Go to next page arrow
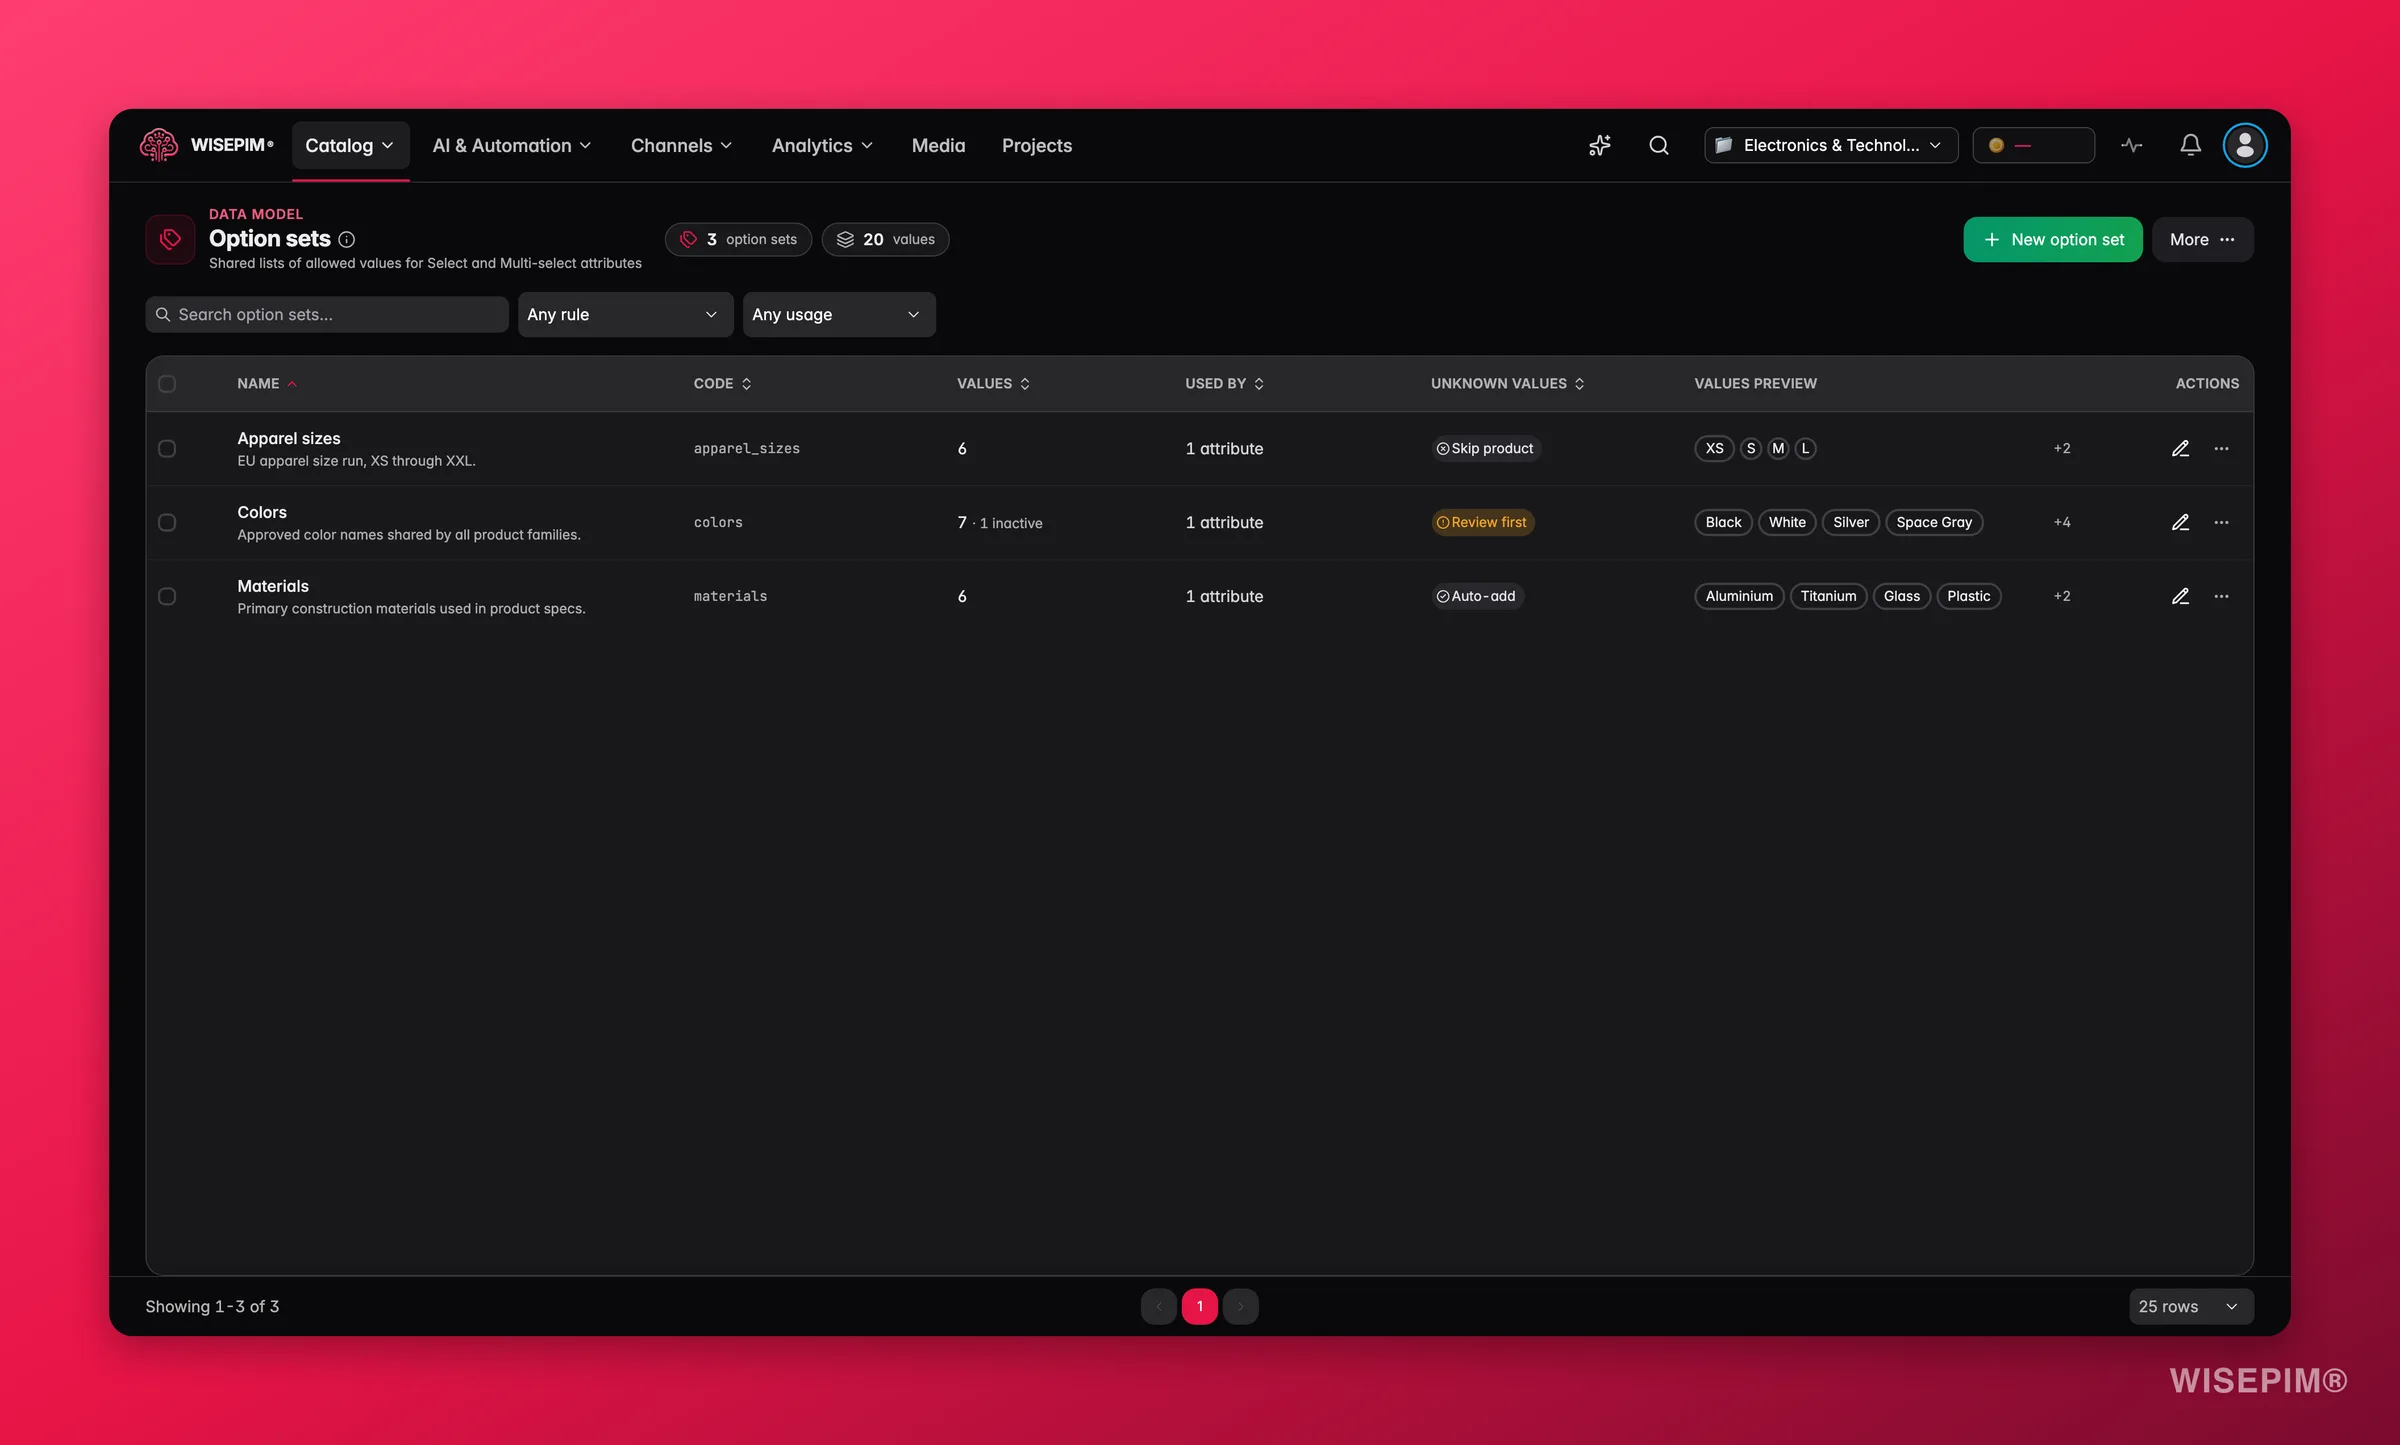This screenshot has width=2400, height=1445. pyautogui.click(x=1240, y=1306)
